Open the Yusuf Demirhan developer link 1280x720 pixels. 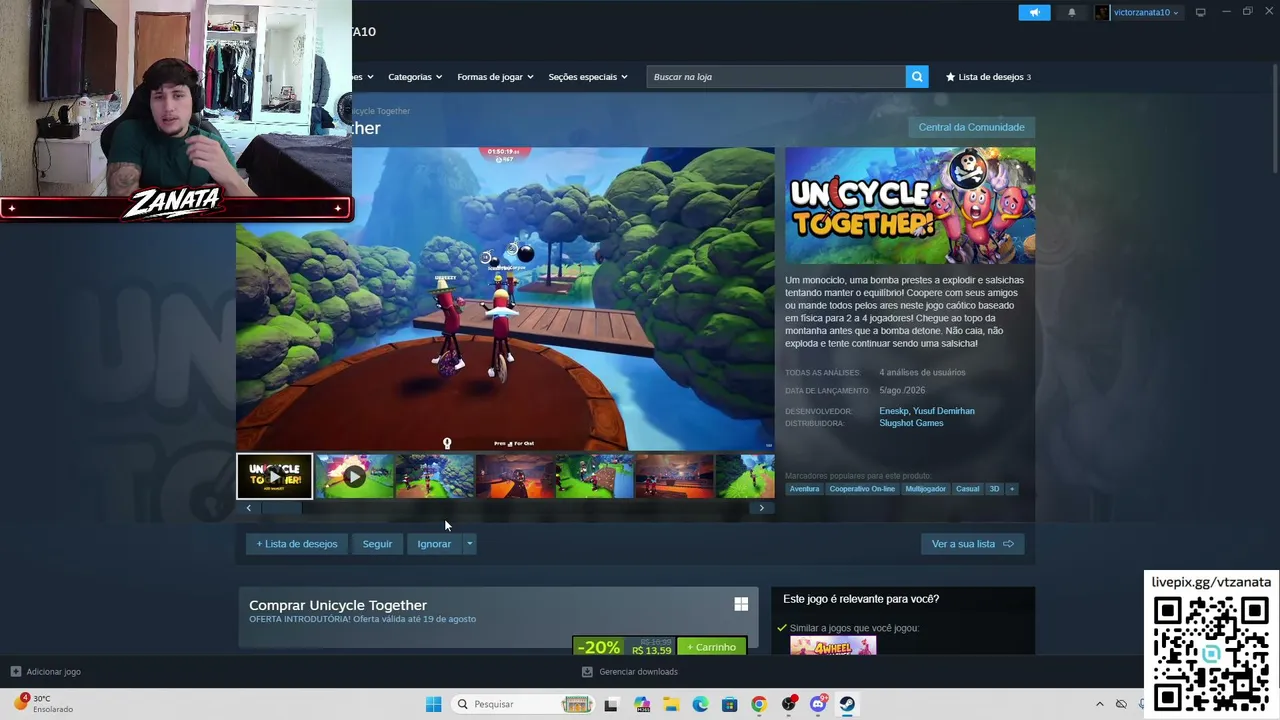[944, 411]
